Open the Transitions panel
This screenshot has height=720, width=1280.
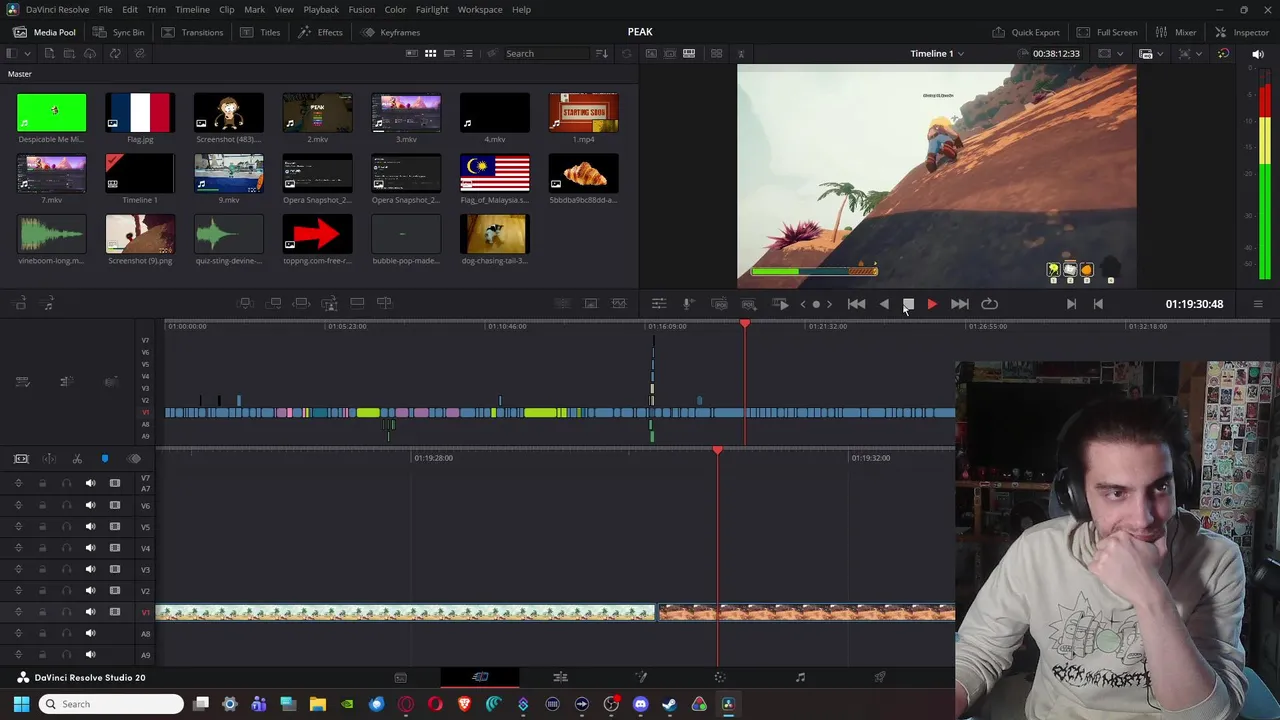pyautogui.click(x=193, y=32)
